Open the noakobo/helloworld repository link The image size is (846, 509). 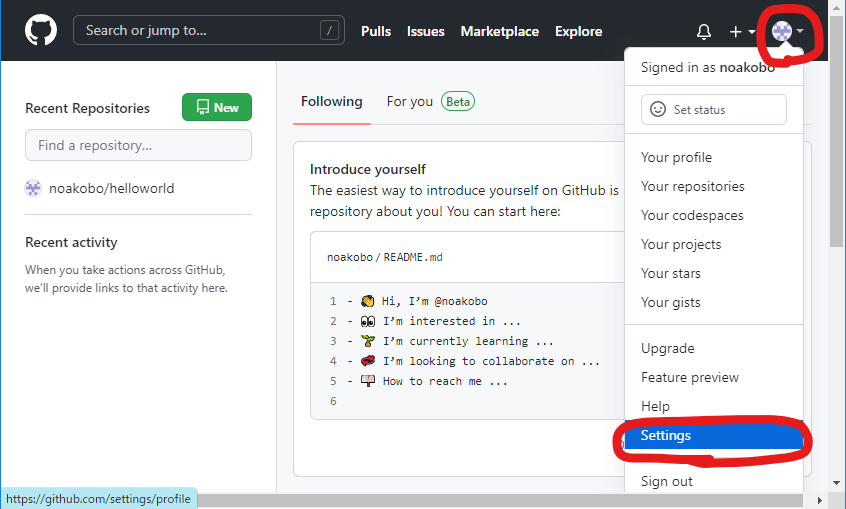click(x=111, y=188)
